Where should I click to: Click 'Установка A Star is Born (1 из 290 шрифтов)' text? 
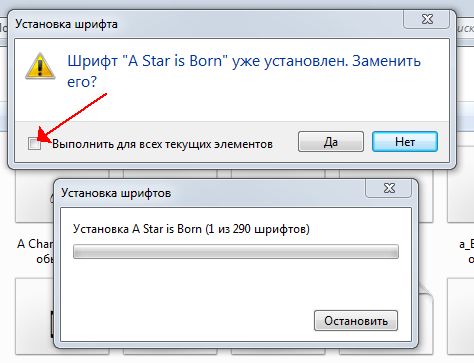click(191, 229)
